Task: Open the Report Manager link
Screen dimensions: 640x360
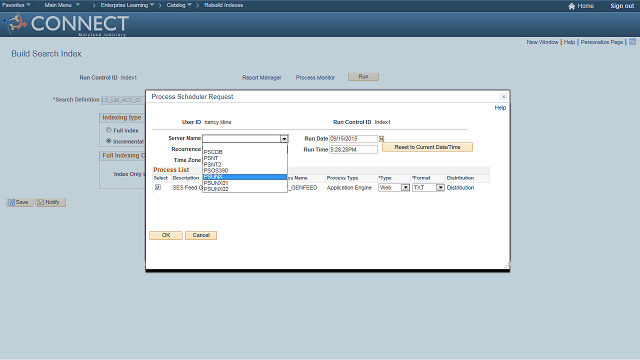Action: click(262, 78)
